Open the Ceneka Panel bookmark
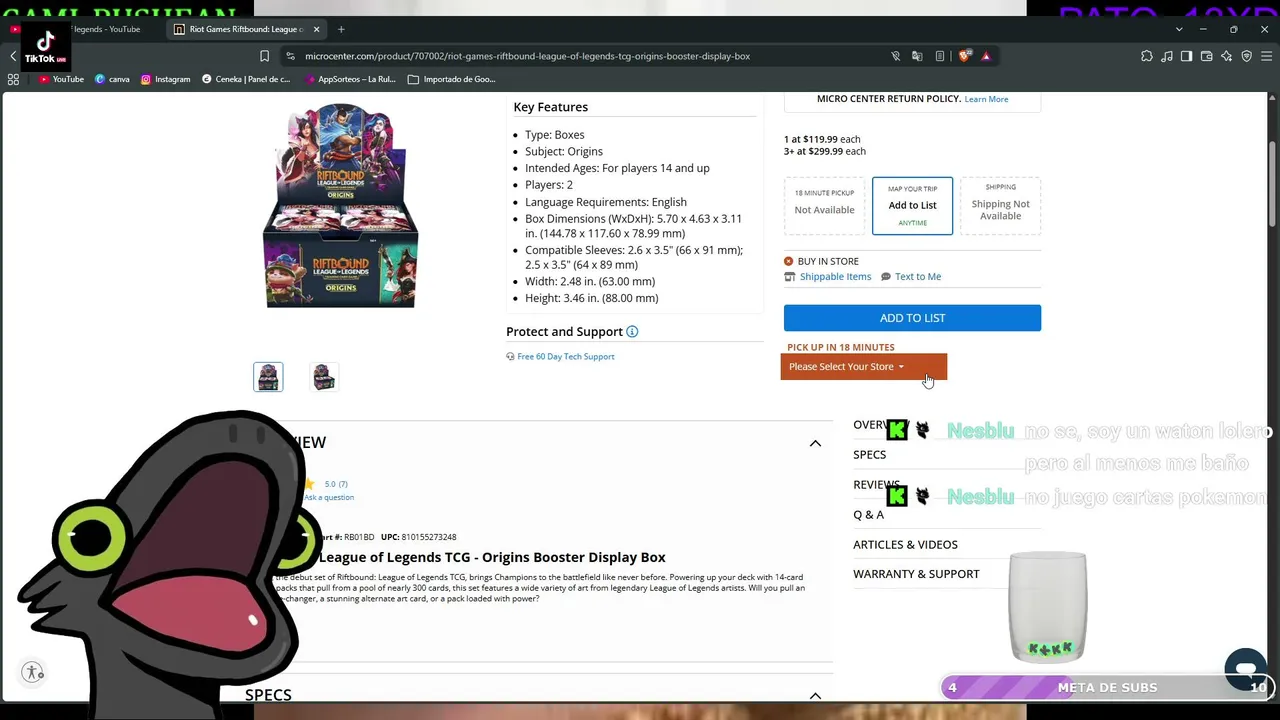This screenshot has height=720, width=1280. pos(246,79)
